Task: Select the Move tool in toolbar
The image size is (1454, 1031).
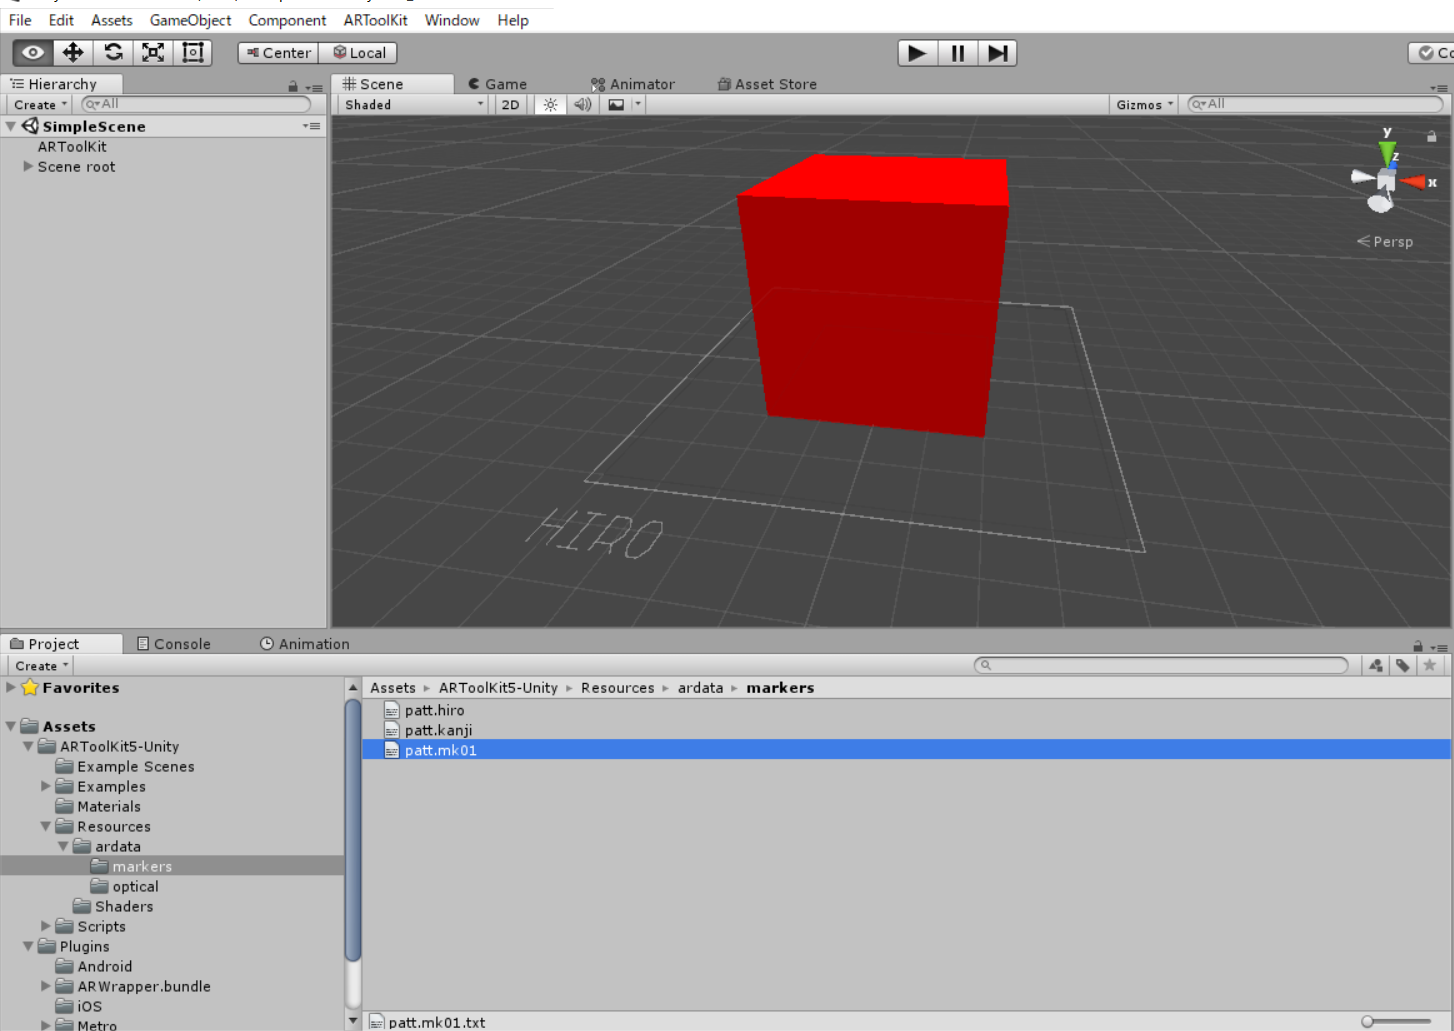Action: click(x=73, y=53)
